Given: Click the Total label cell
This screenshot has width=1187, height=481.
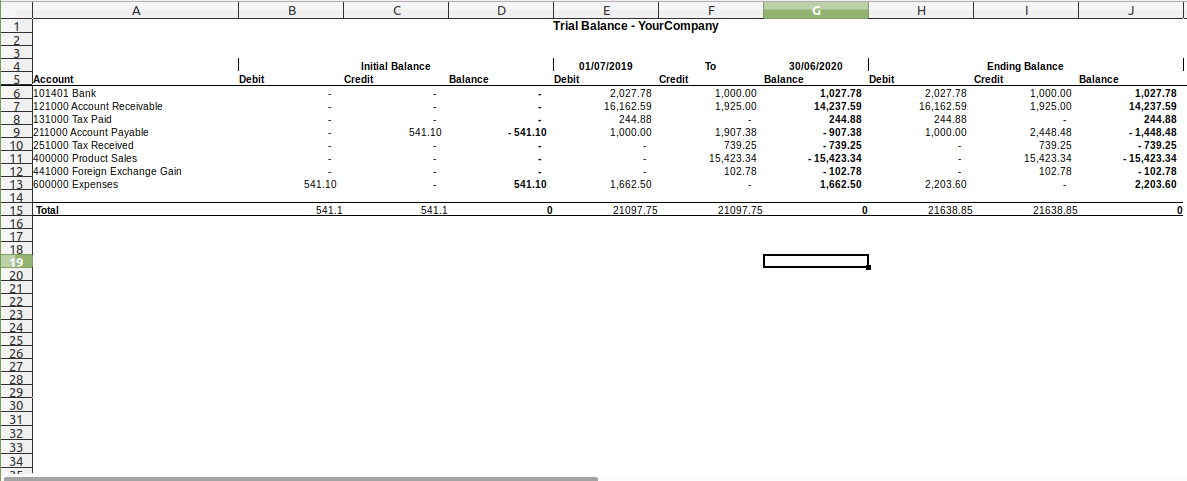Looking at the screenshot, I should (48, 210).
